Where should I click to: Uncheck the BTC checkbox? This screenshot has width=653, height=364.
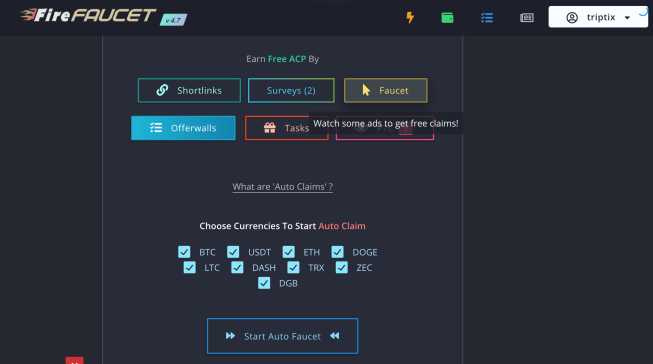click(x=184, y=252)
